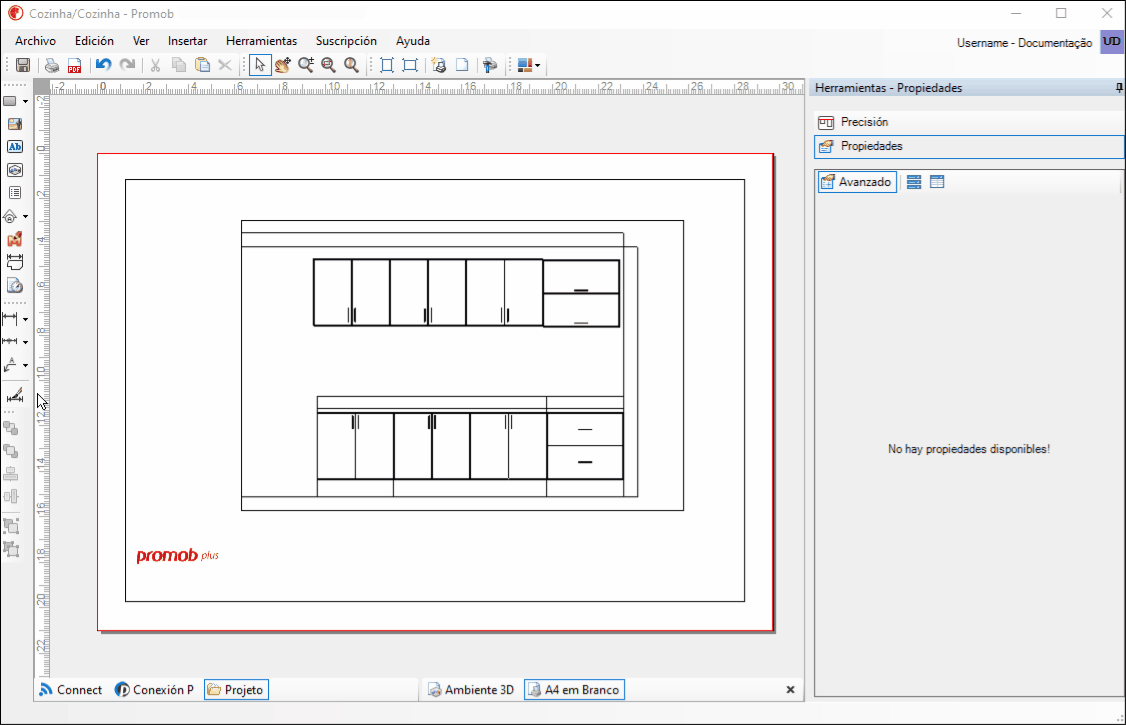Click the printer tool icon before color palette
Image resolution: width=1126 pixels, height=725 pixels.
point(490,65)
